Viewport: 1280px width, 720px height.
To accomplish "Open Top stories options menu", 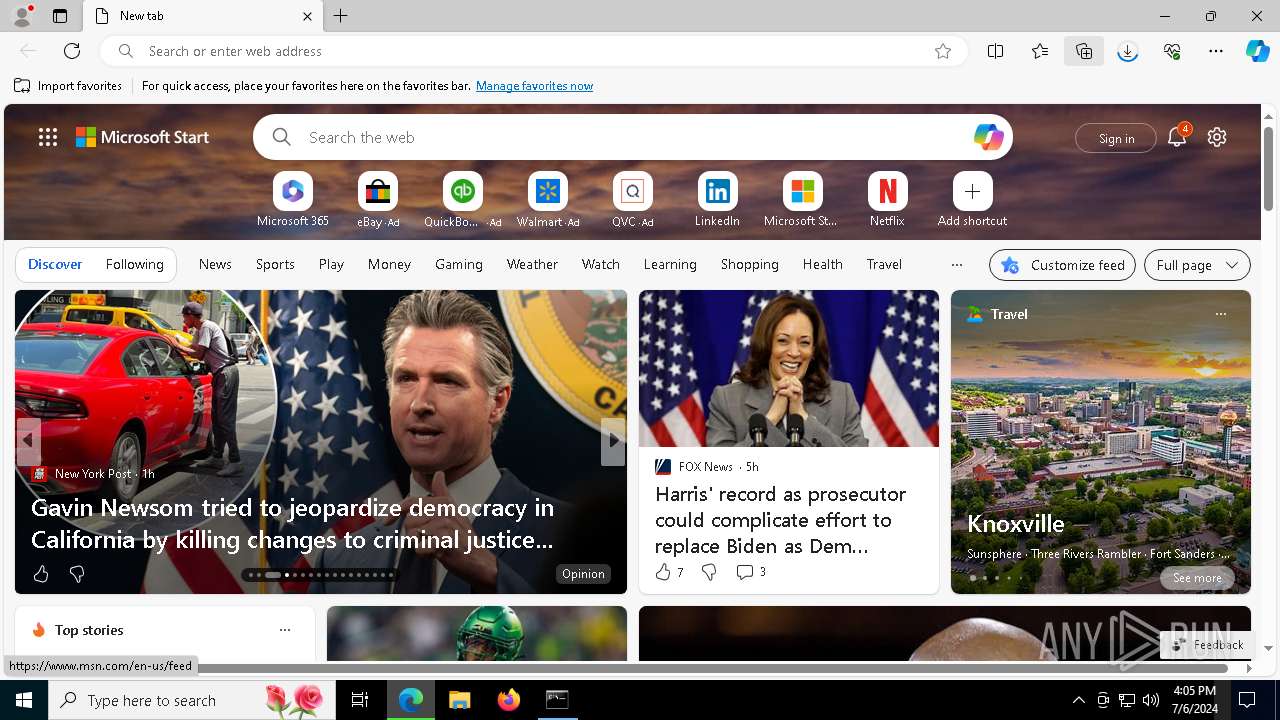I will coord(285,630).
